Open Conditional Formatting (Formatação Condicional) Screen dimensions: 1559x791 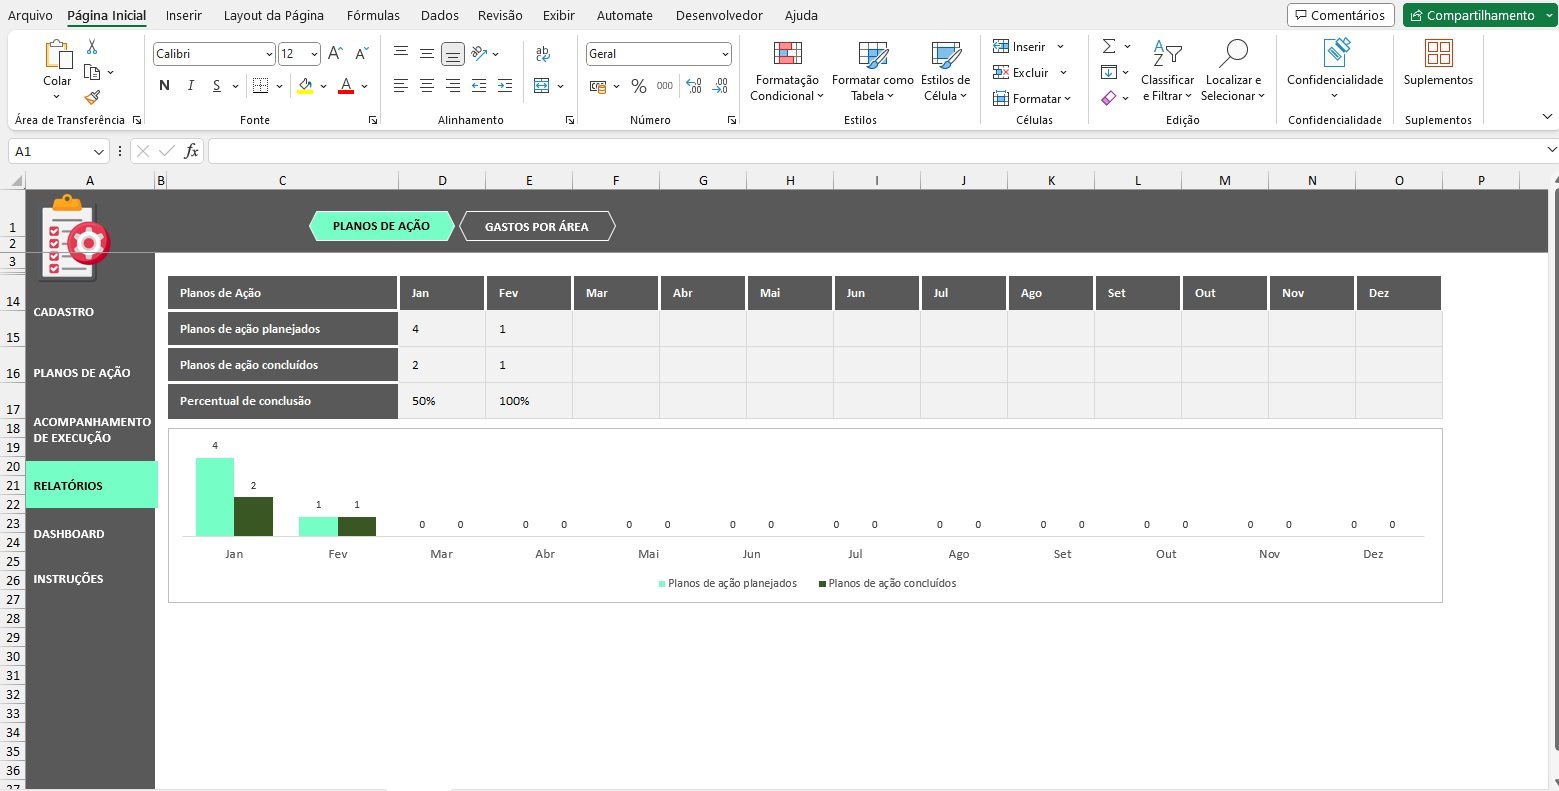click(786, 72)
